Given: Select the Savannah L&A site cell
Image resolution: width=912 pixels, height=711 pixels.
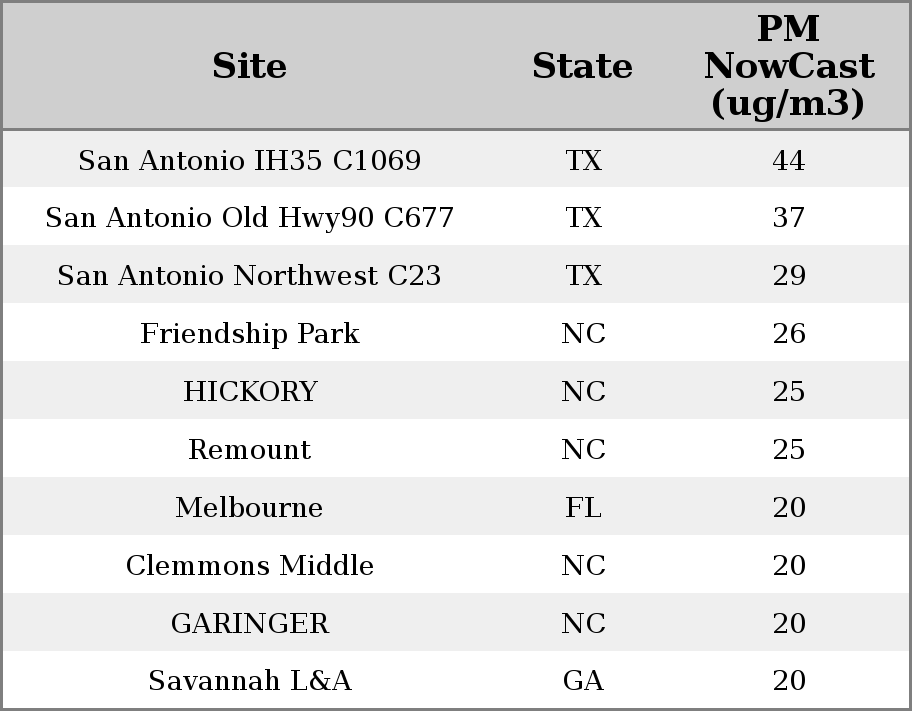Looking at the screenshot, I should (249, 681).
